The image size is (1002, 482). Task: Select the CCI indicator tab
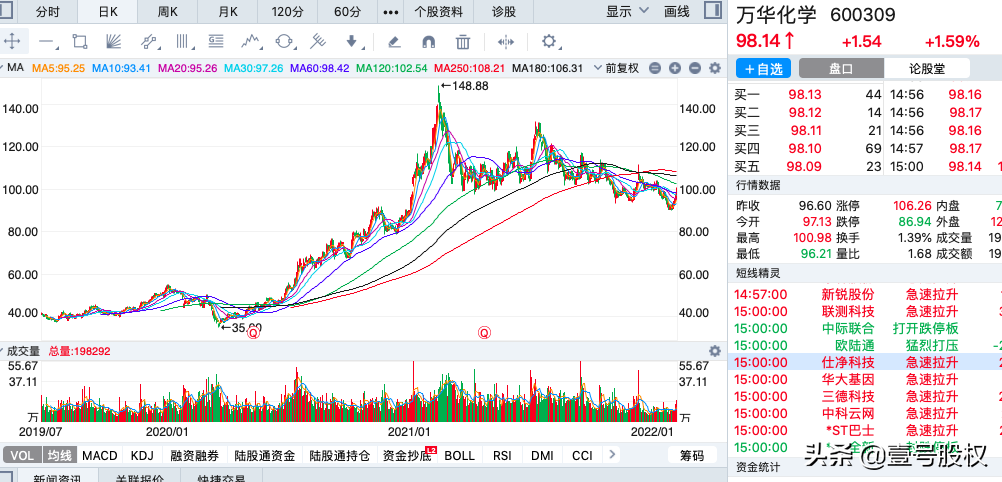coord(582,455)
